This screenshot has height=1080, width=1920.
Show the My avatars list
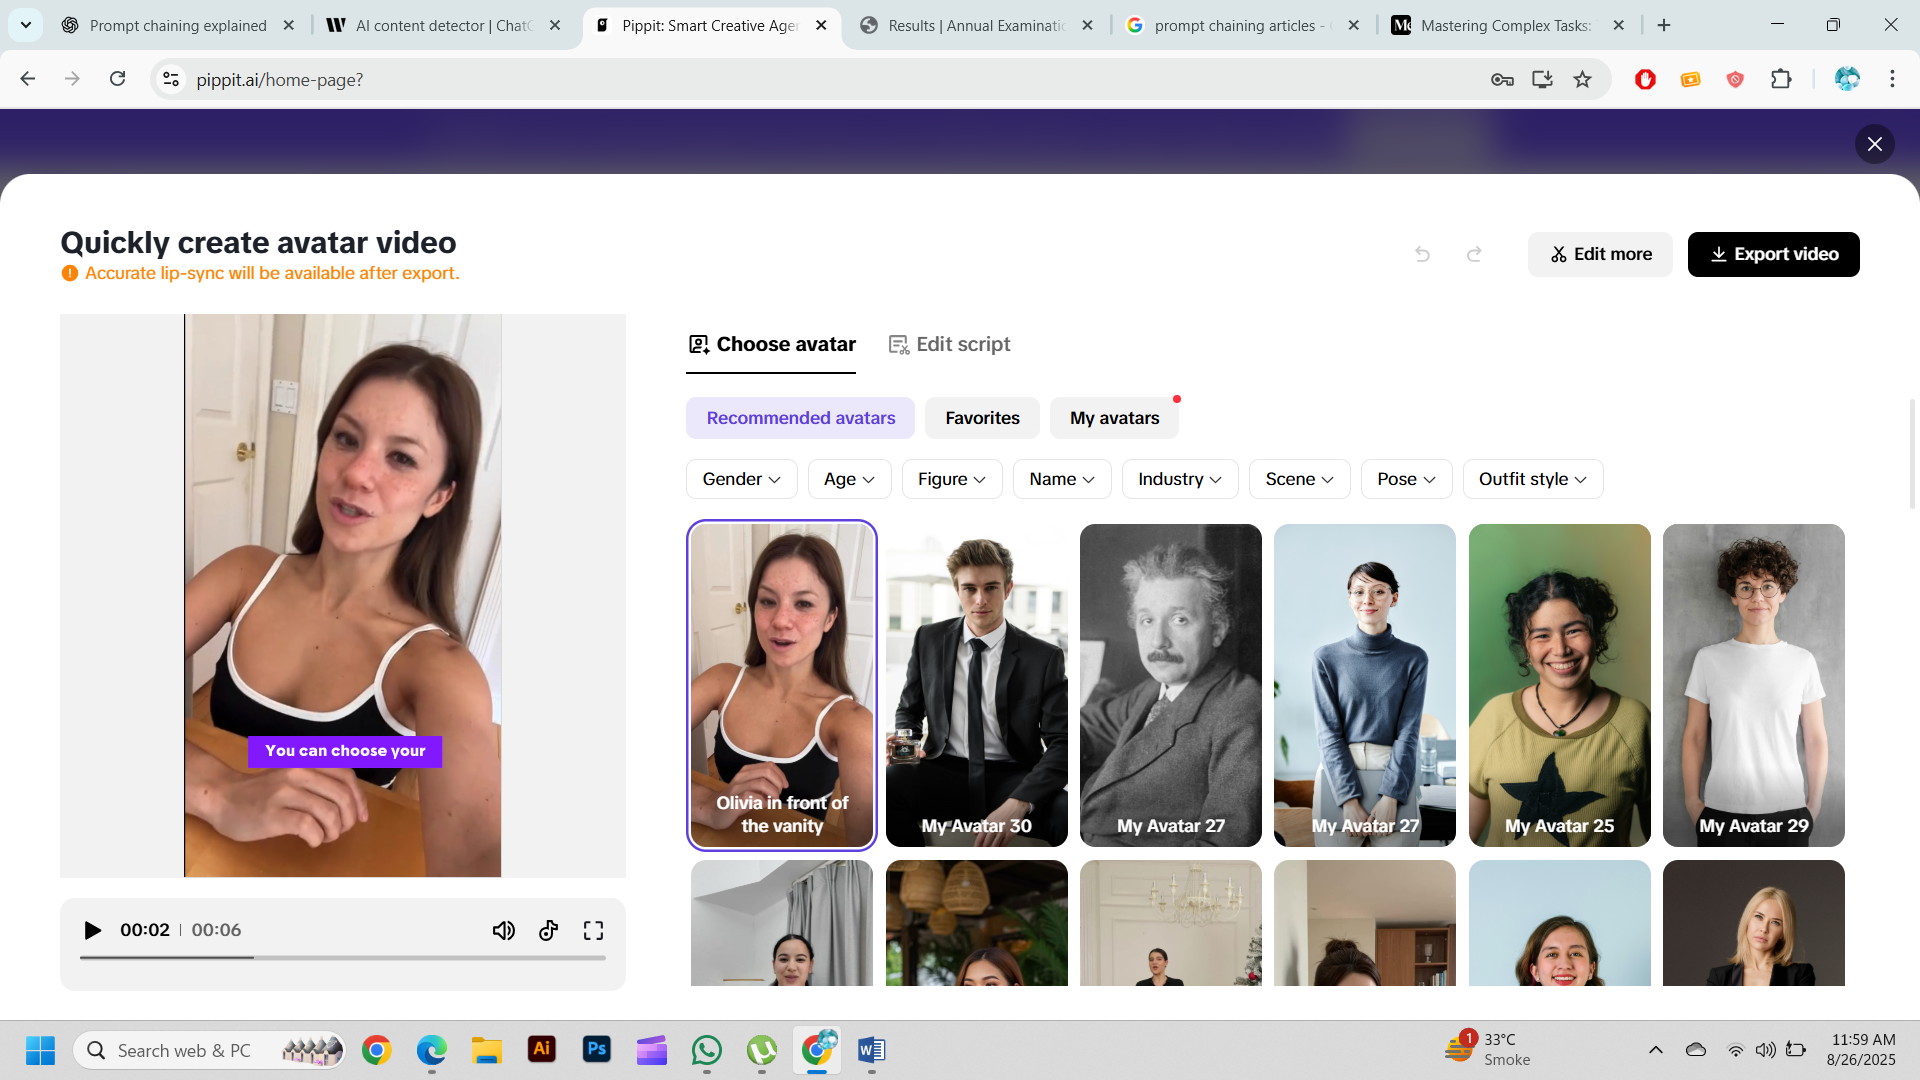coord(1114,418)
